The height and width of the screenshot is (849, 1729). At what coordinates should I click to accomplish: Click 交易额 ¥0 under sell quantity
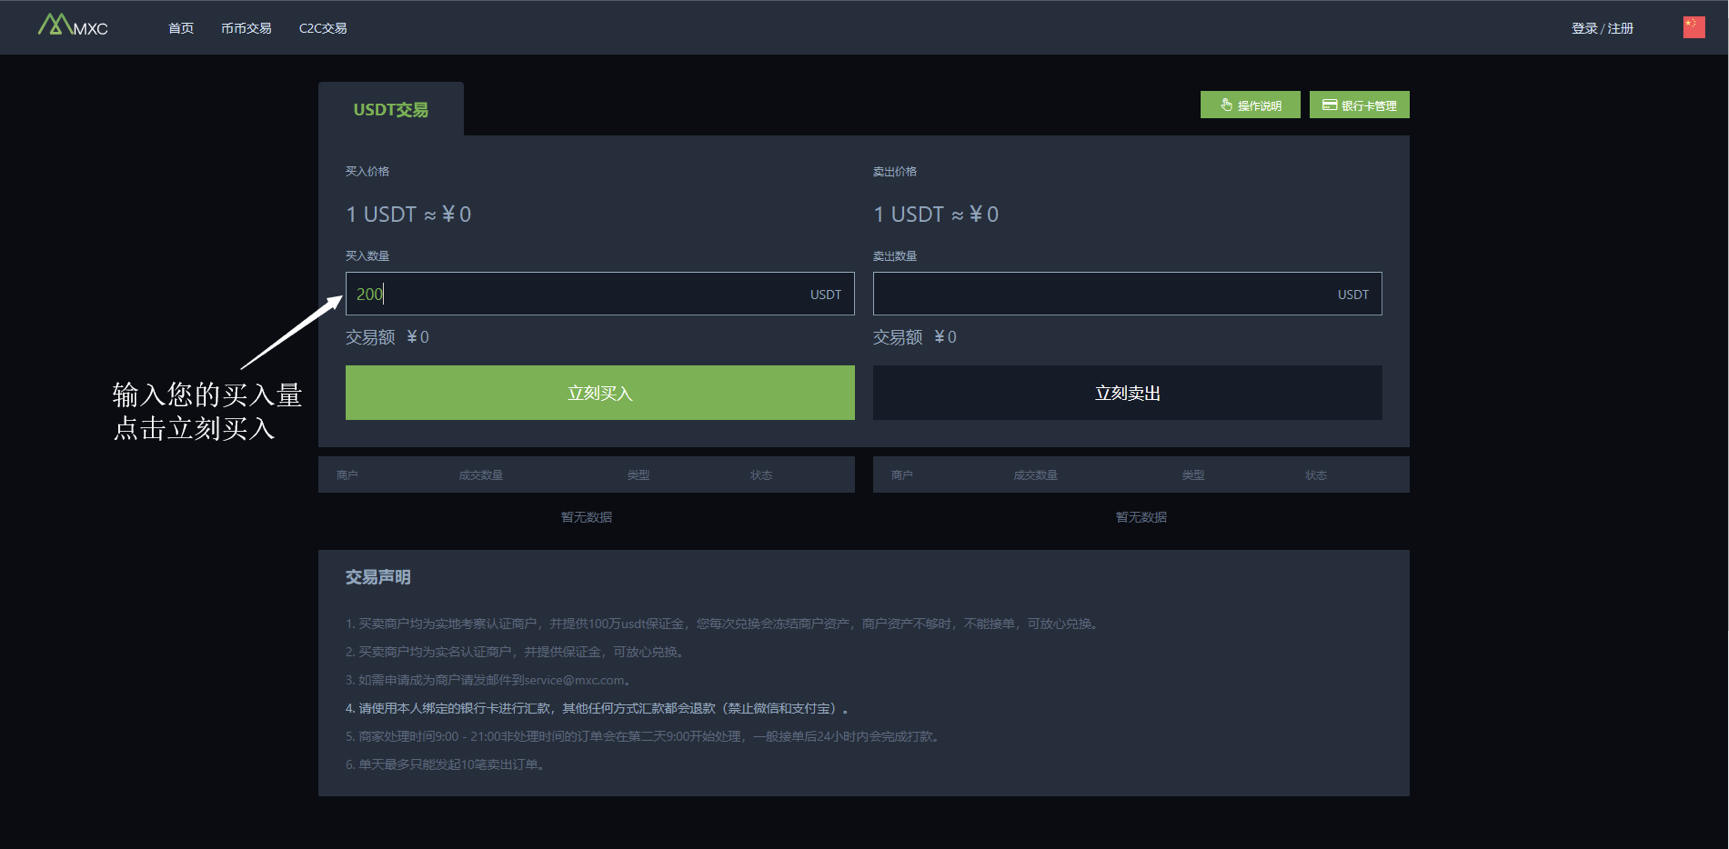point(915,337)
